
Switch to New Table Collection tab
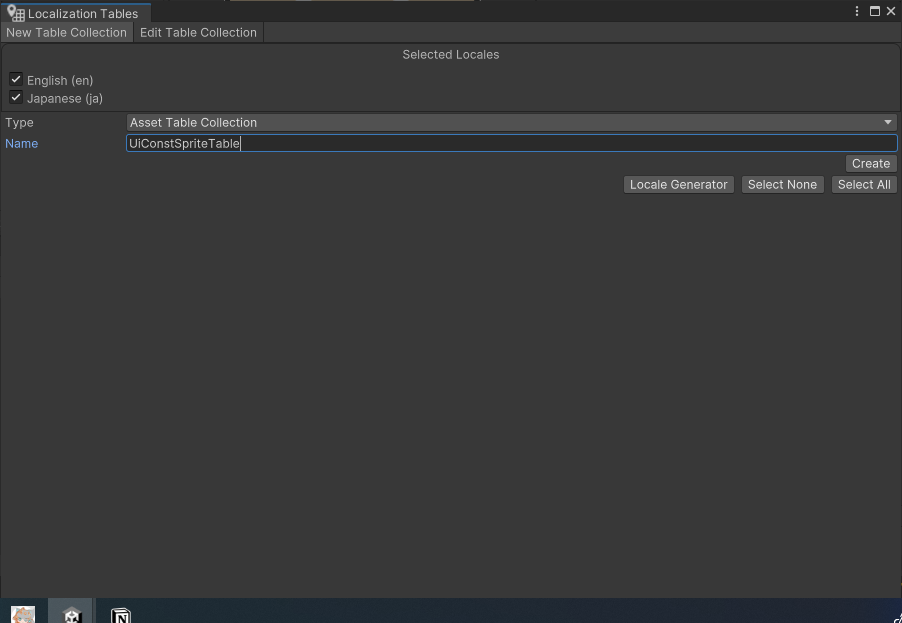66,32
